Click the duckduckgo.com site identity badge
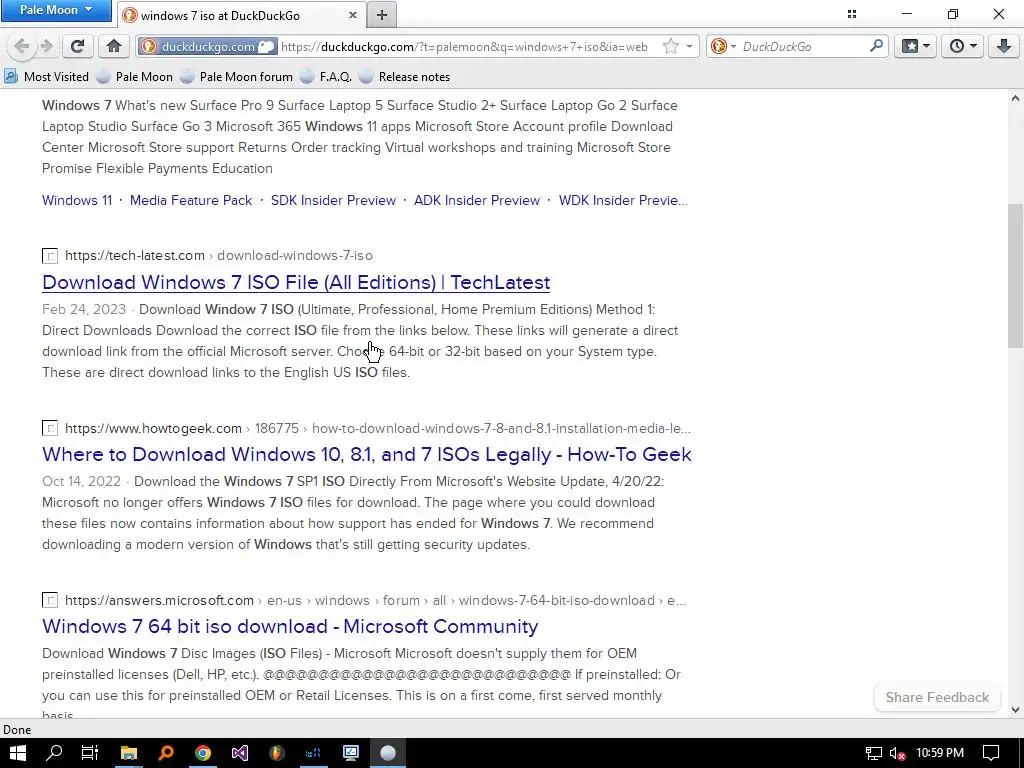The width and height of the screenshot is (1024, 768). 208,46
